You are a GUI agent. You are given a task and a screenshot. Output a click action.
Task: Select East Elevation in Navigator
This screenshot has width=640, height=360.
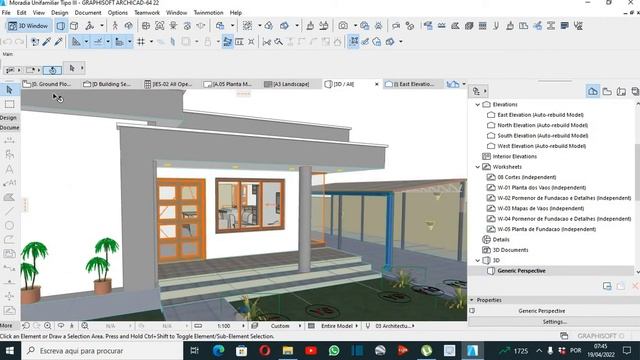click(540, 115)
